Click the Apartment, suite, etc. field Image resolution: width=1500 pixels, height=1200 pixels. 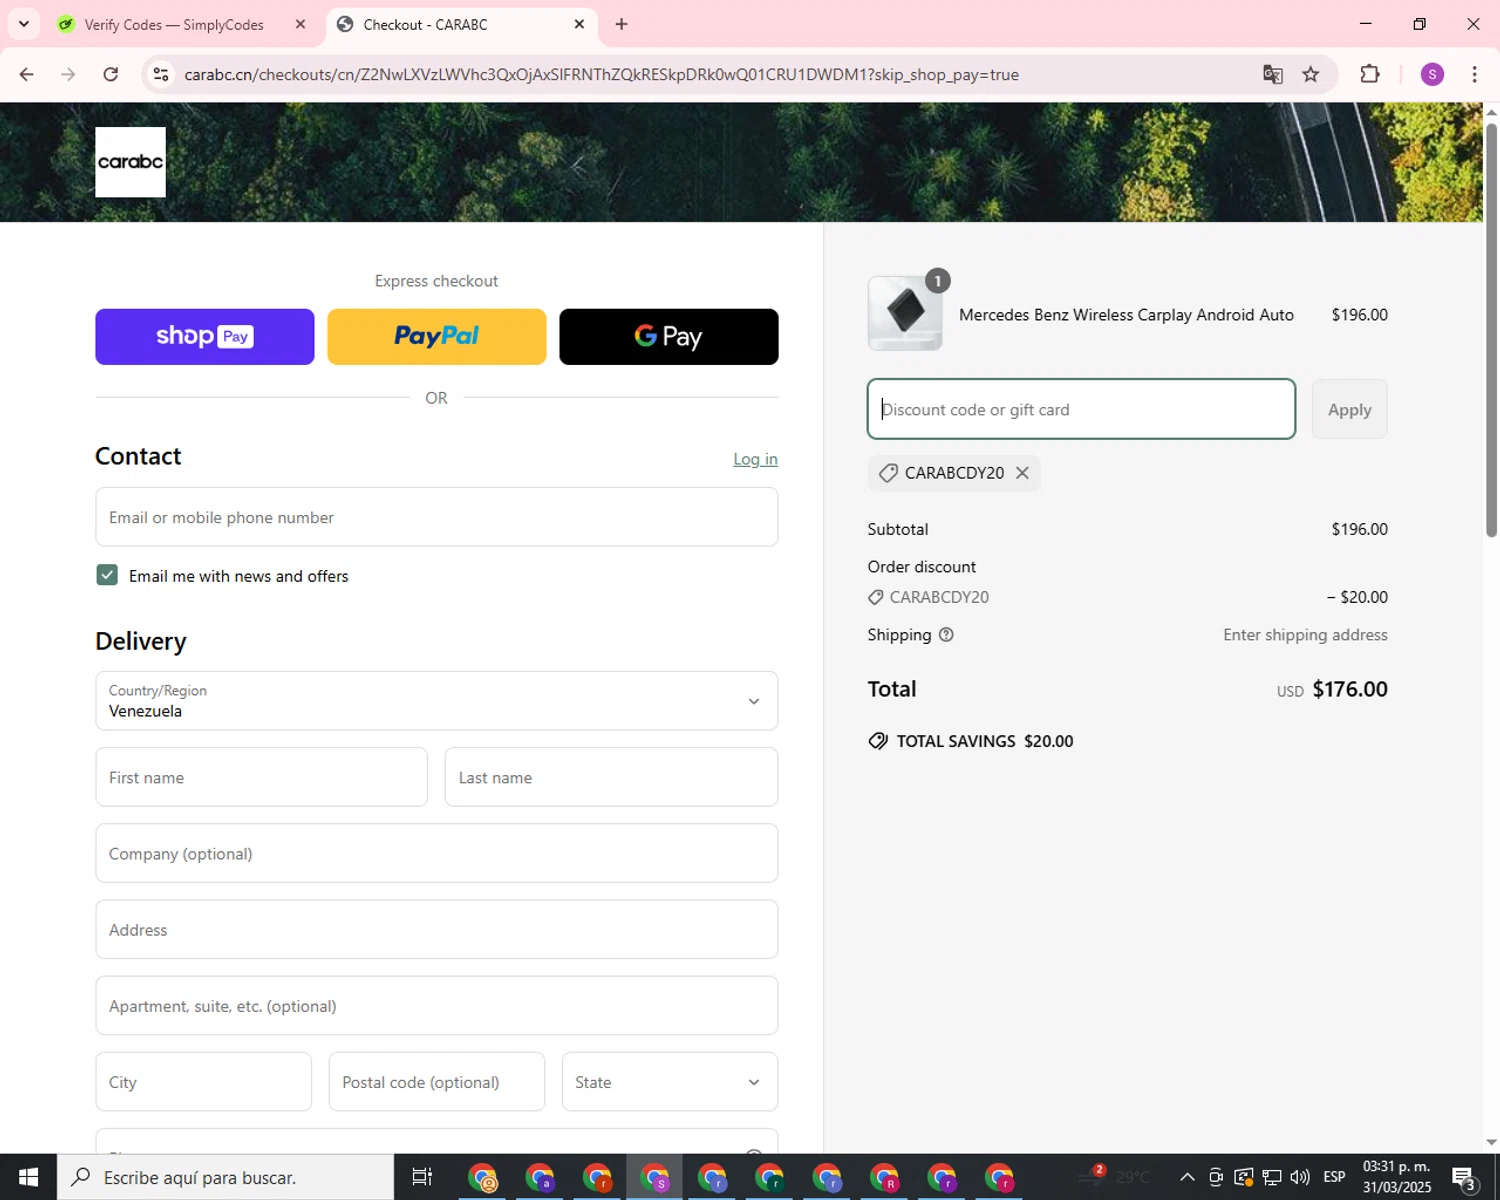coord(437,1006)
